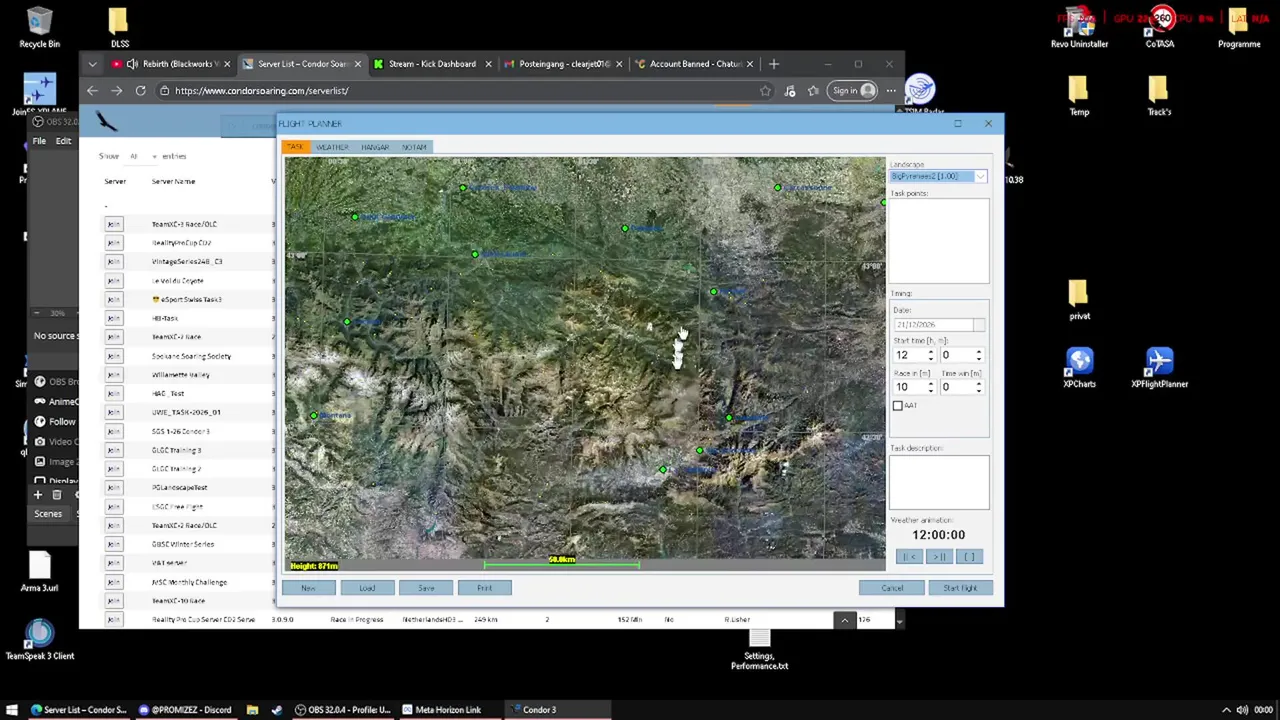Viewport: 1280px width, 720px height.
Task: Reload the Condor server list page
Action: point(140,91)
